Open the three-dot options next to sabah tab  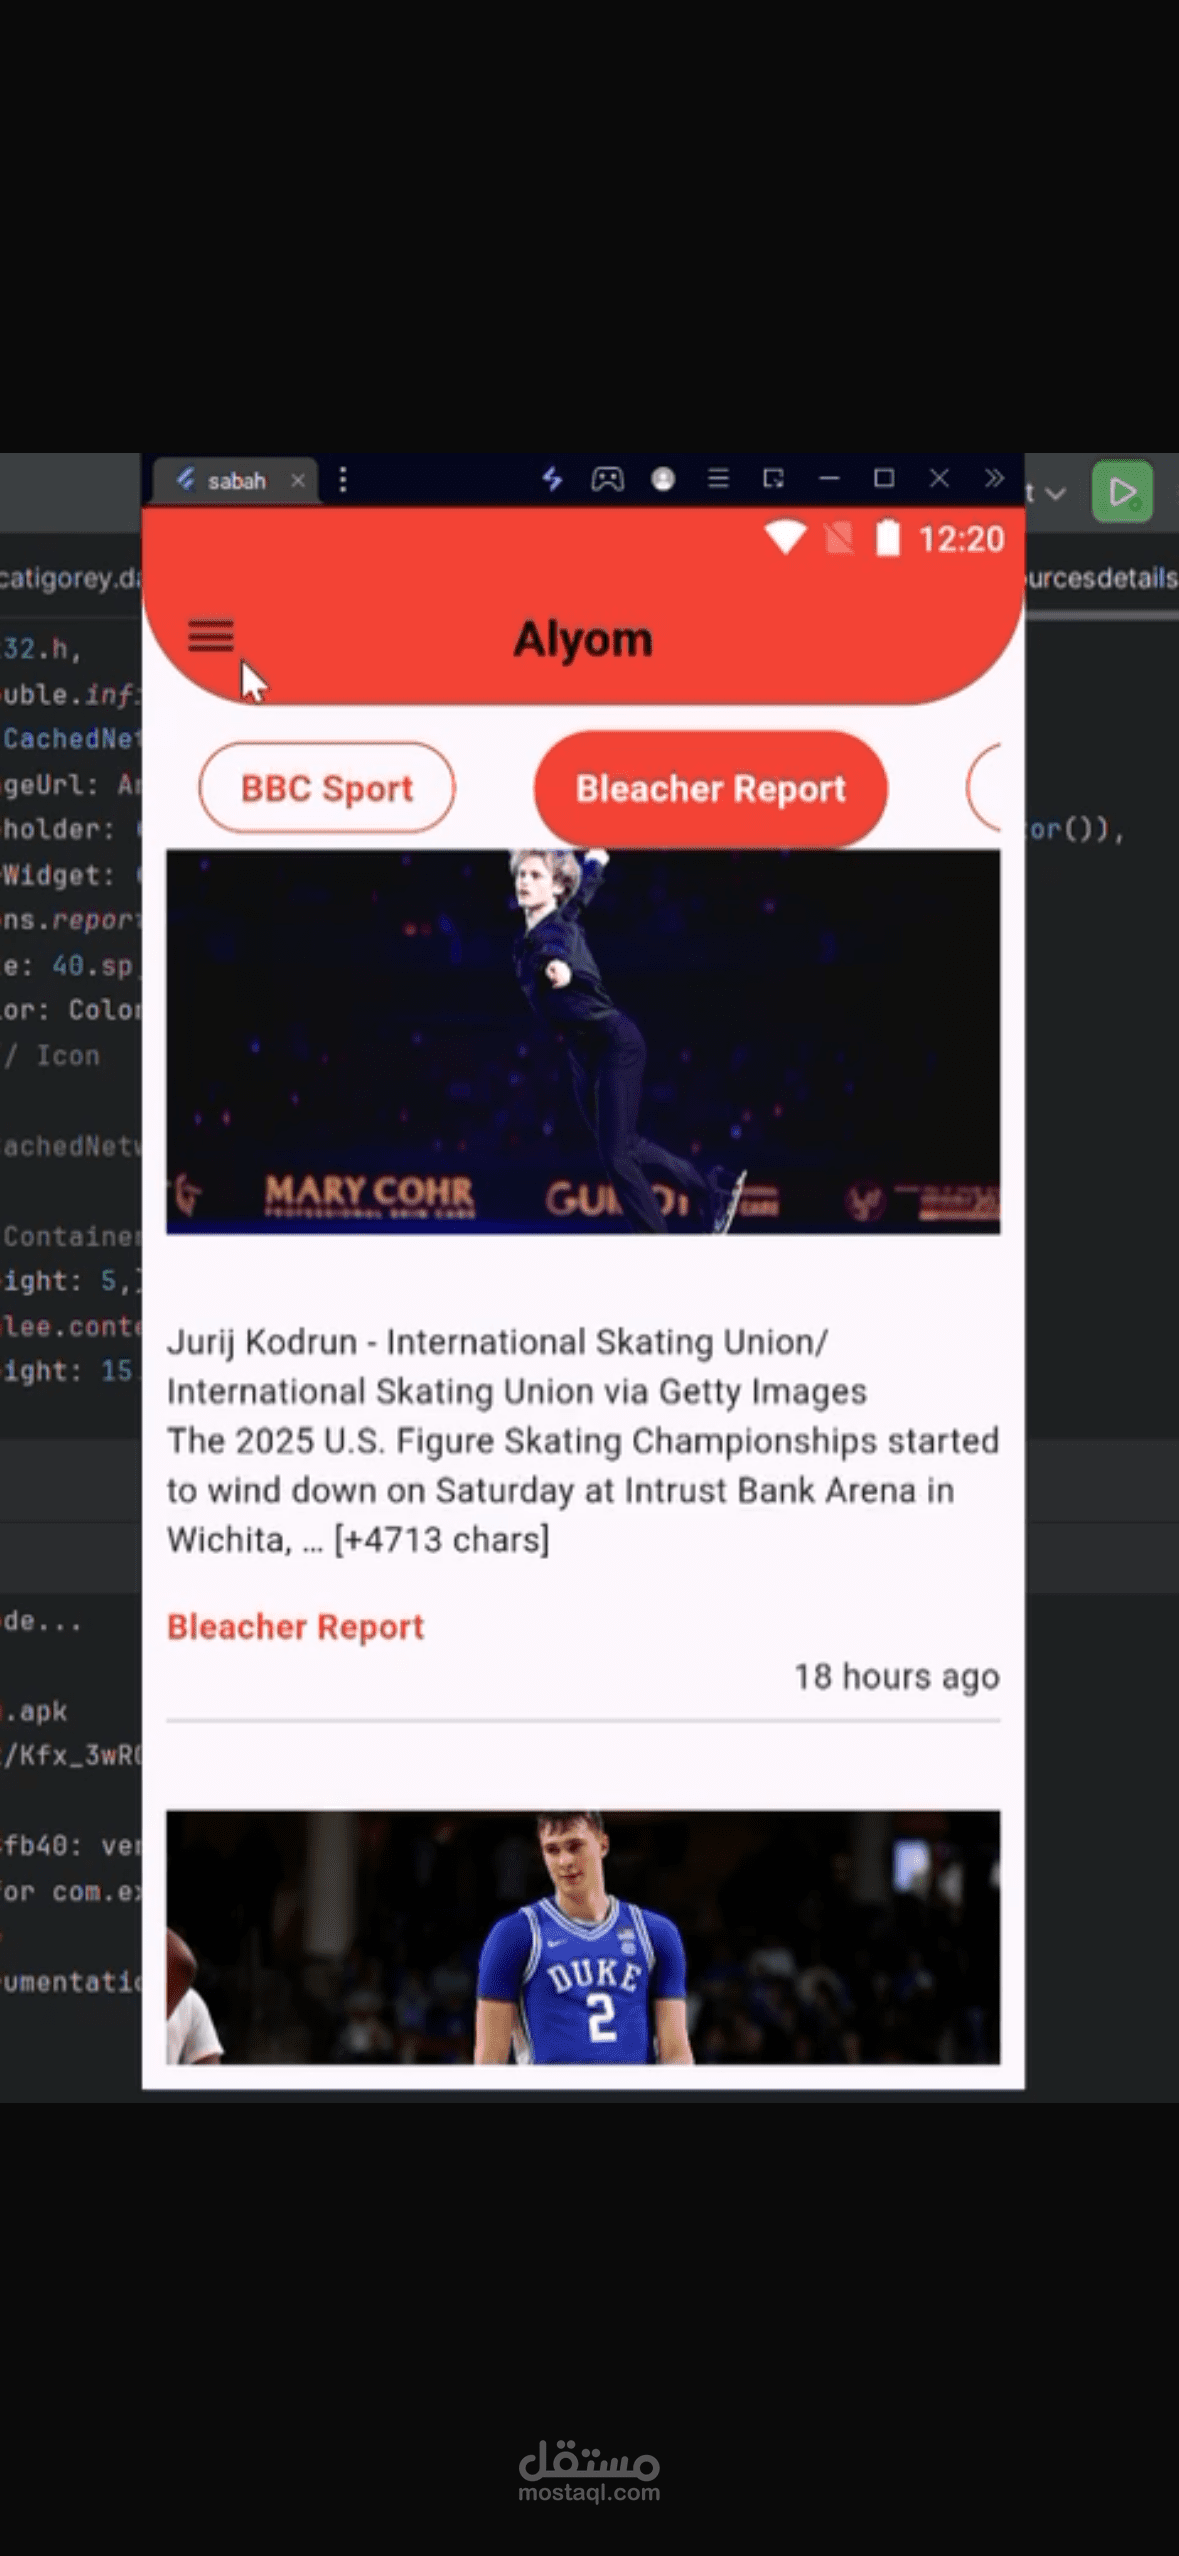click(x=343, y=480)
